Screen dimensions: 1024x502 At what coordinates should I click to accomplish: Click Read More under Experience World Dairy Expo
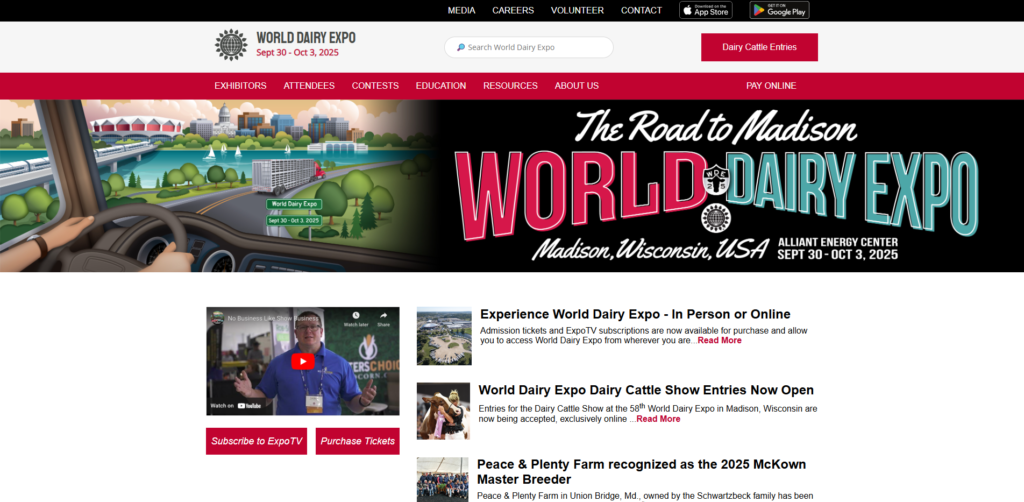click(720, 340)
